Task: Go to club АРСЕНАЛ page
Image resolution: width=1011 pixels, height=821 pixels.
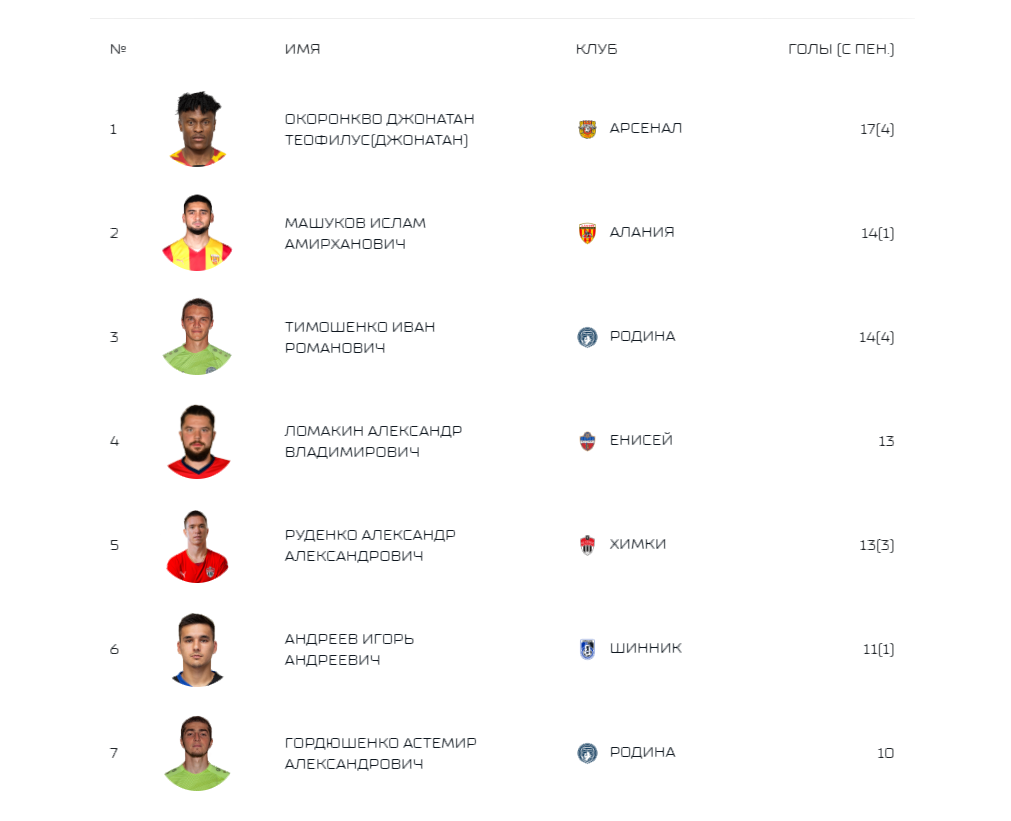Action: (645, 128)
